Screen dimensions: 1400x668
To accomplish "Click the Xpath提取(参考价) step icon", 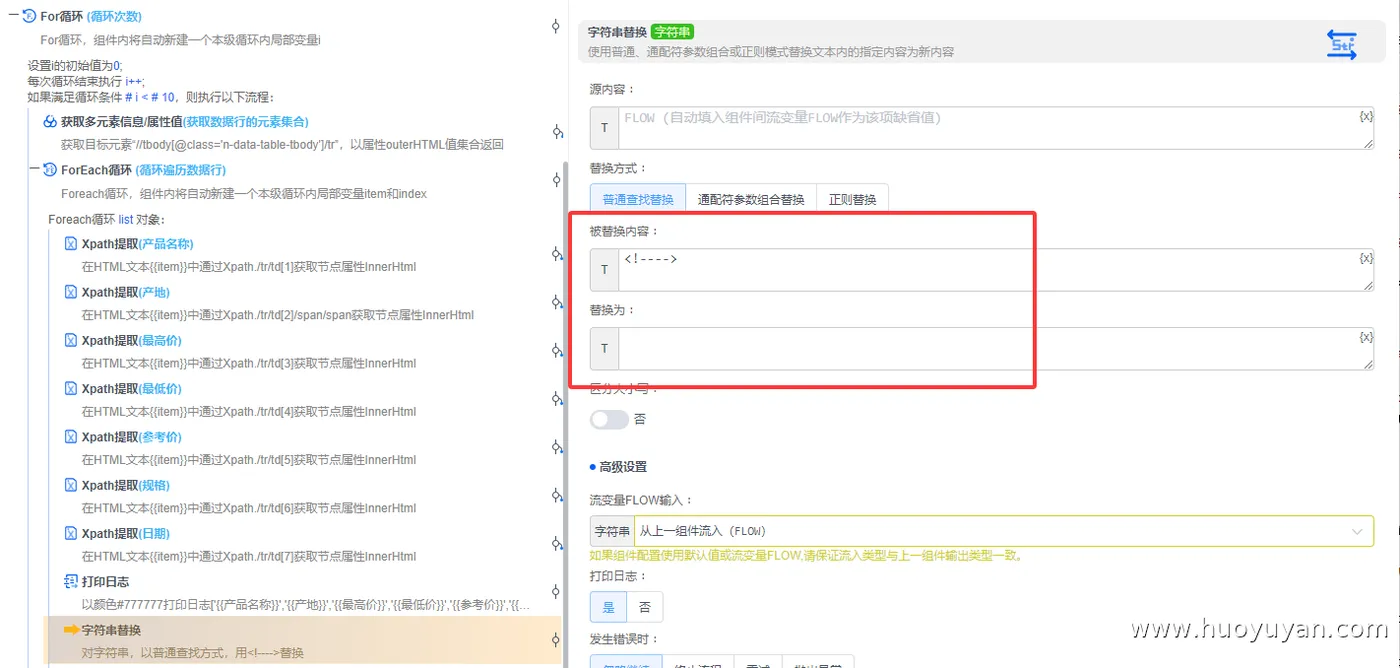I will (71, 436).
